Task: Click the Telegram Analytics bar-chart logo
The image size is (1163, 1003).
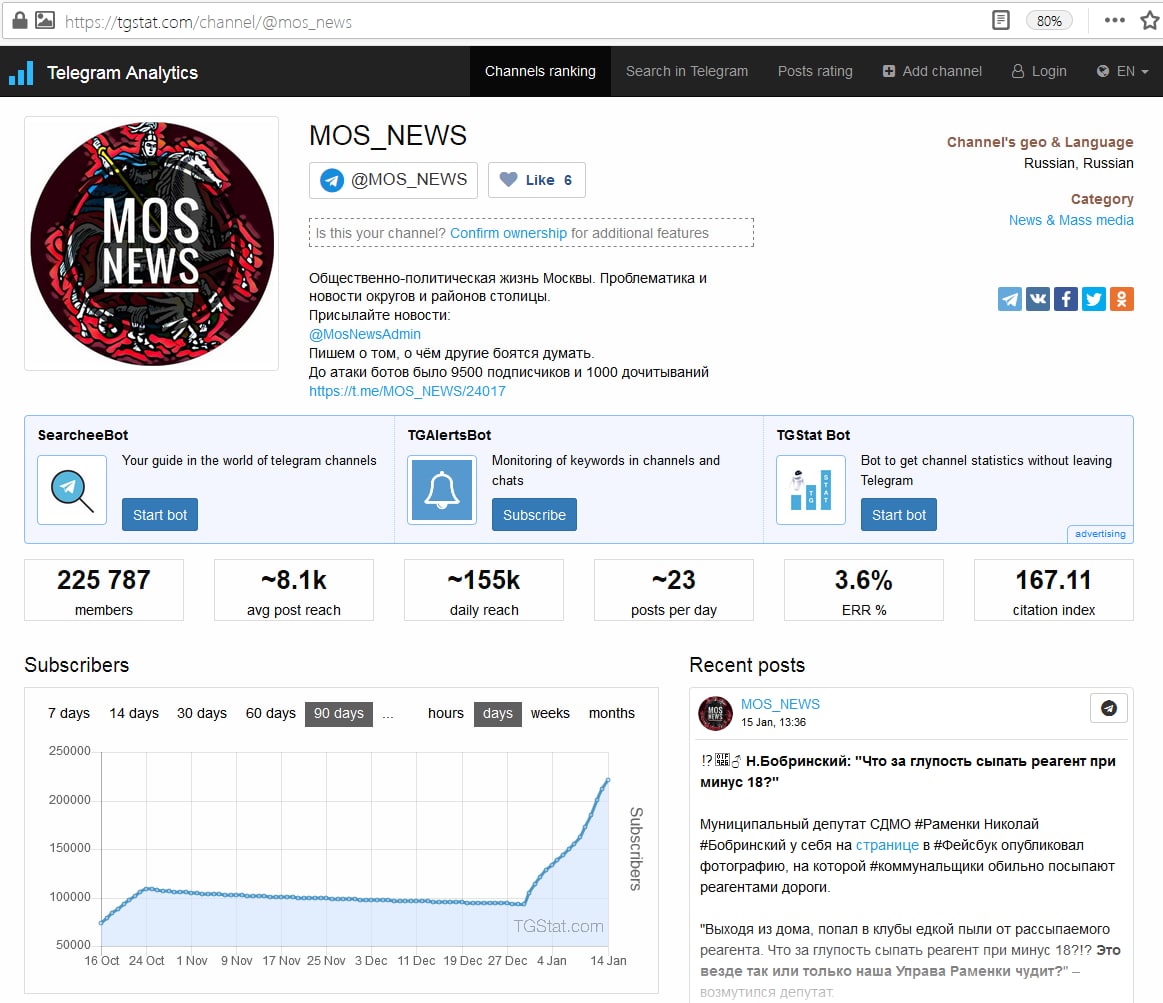Action: click(x=21, y=73)
